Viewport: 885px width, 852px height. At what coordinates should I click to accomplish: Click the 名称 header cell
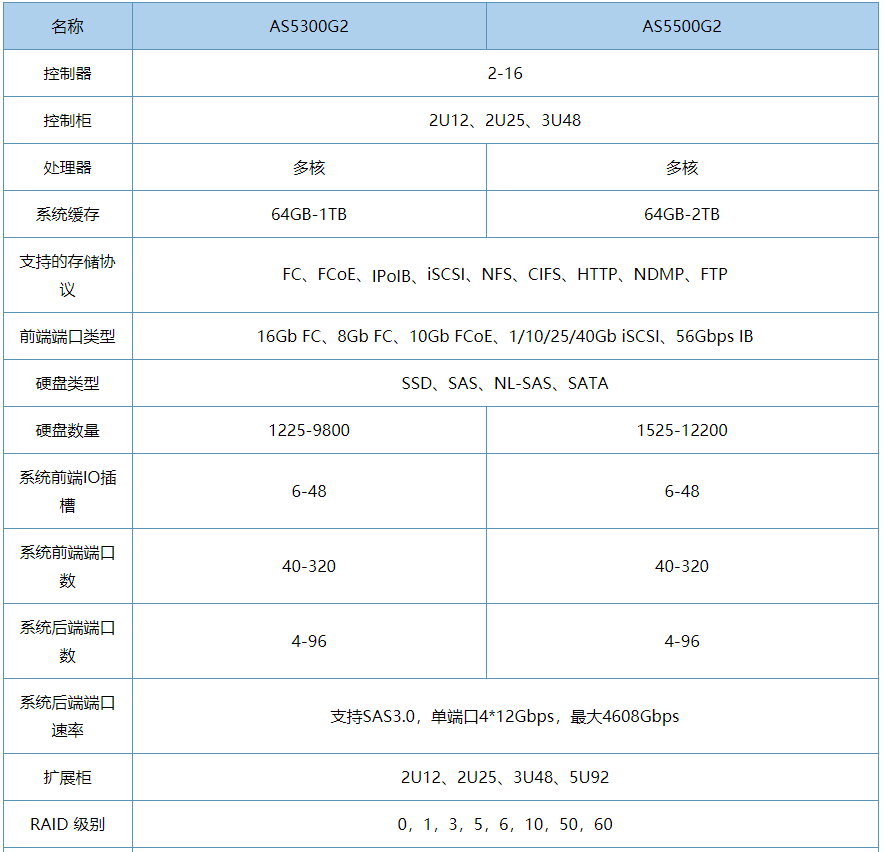[67, 26]
